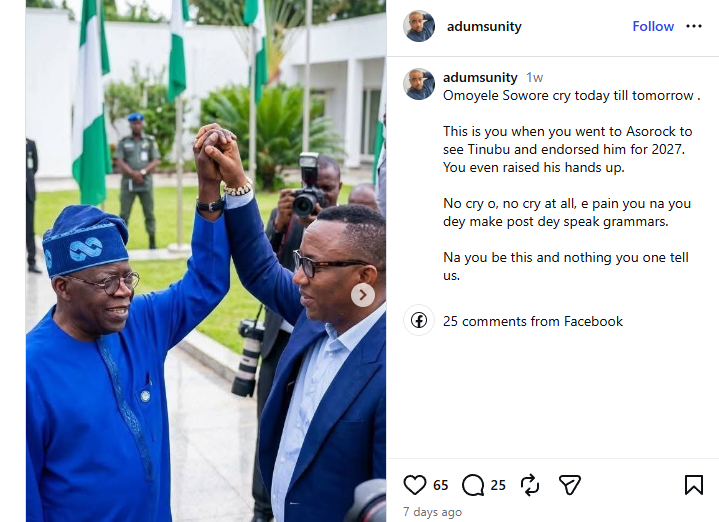Open comments via speech bubble icon
The height and width of the screenshot is (522, 719).
[473, 485]
